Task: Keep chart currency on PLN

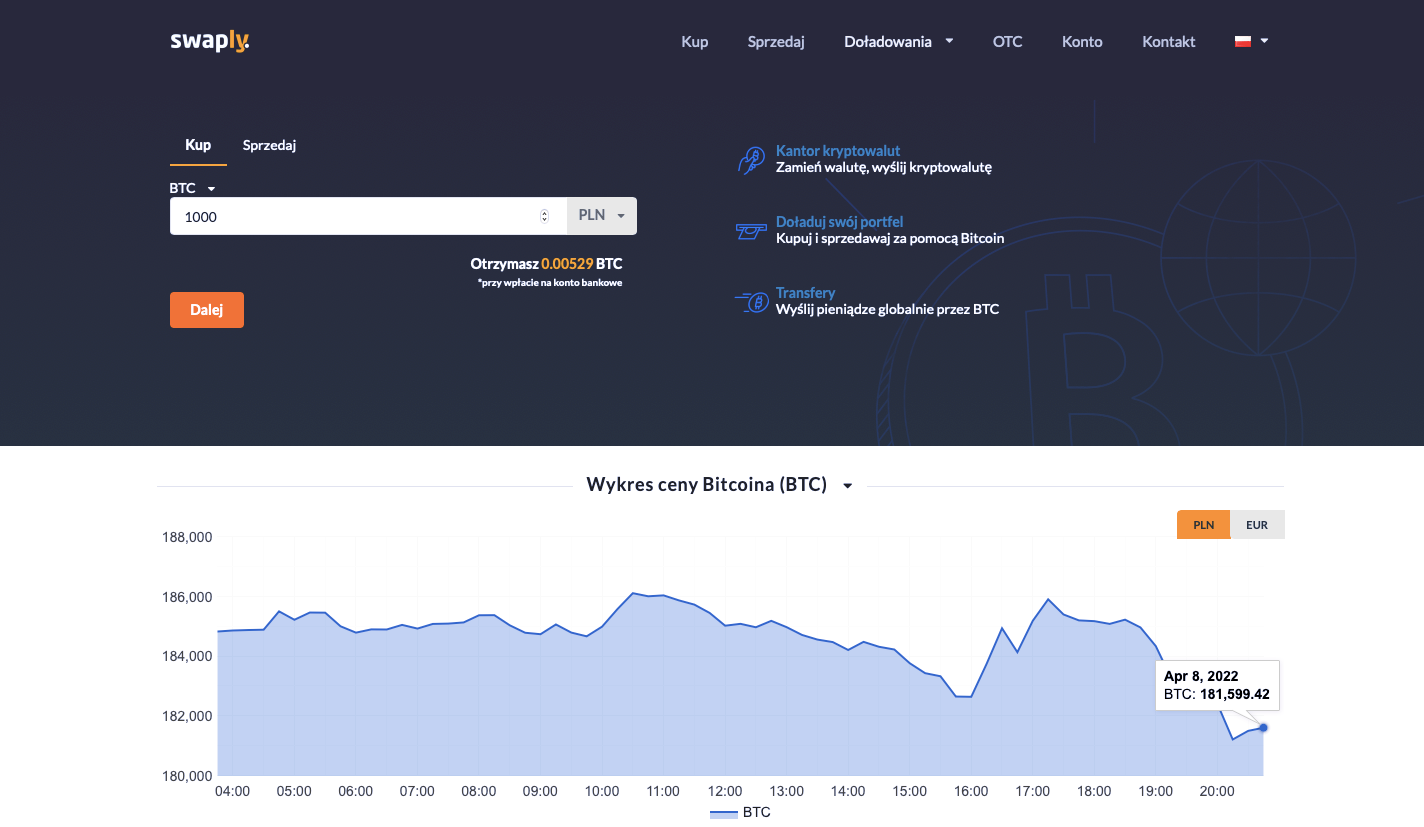Action: click(x=1203, y=524)
